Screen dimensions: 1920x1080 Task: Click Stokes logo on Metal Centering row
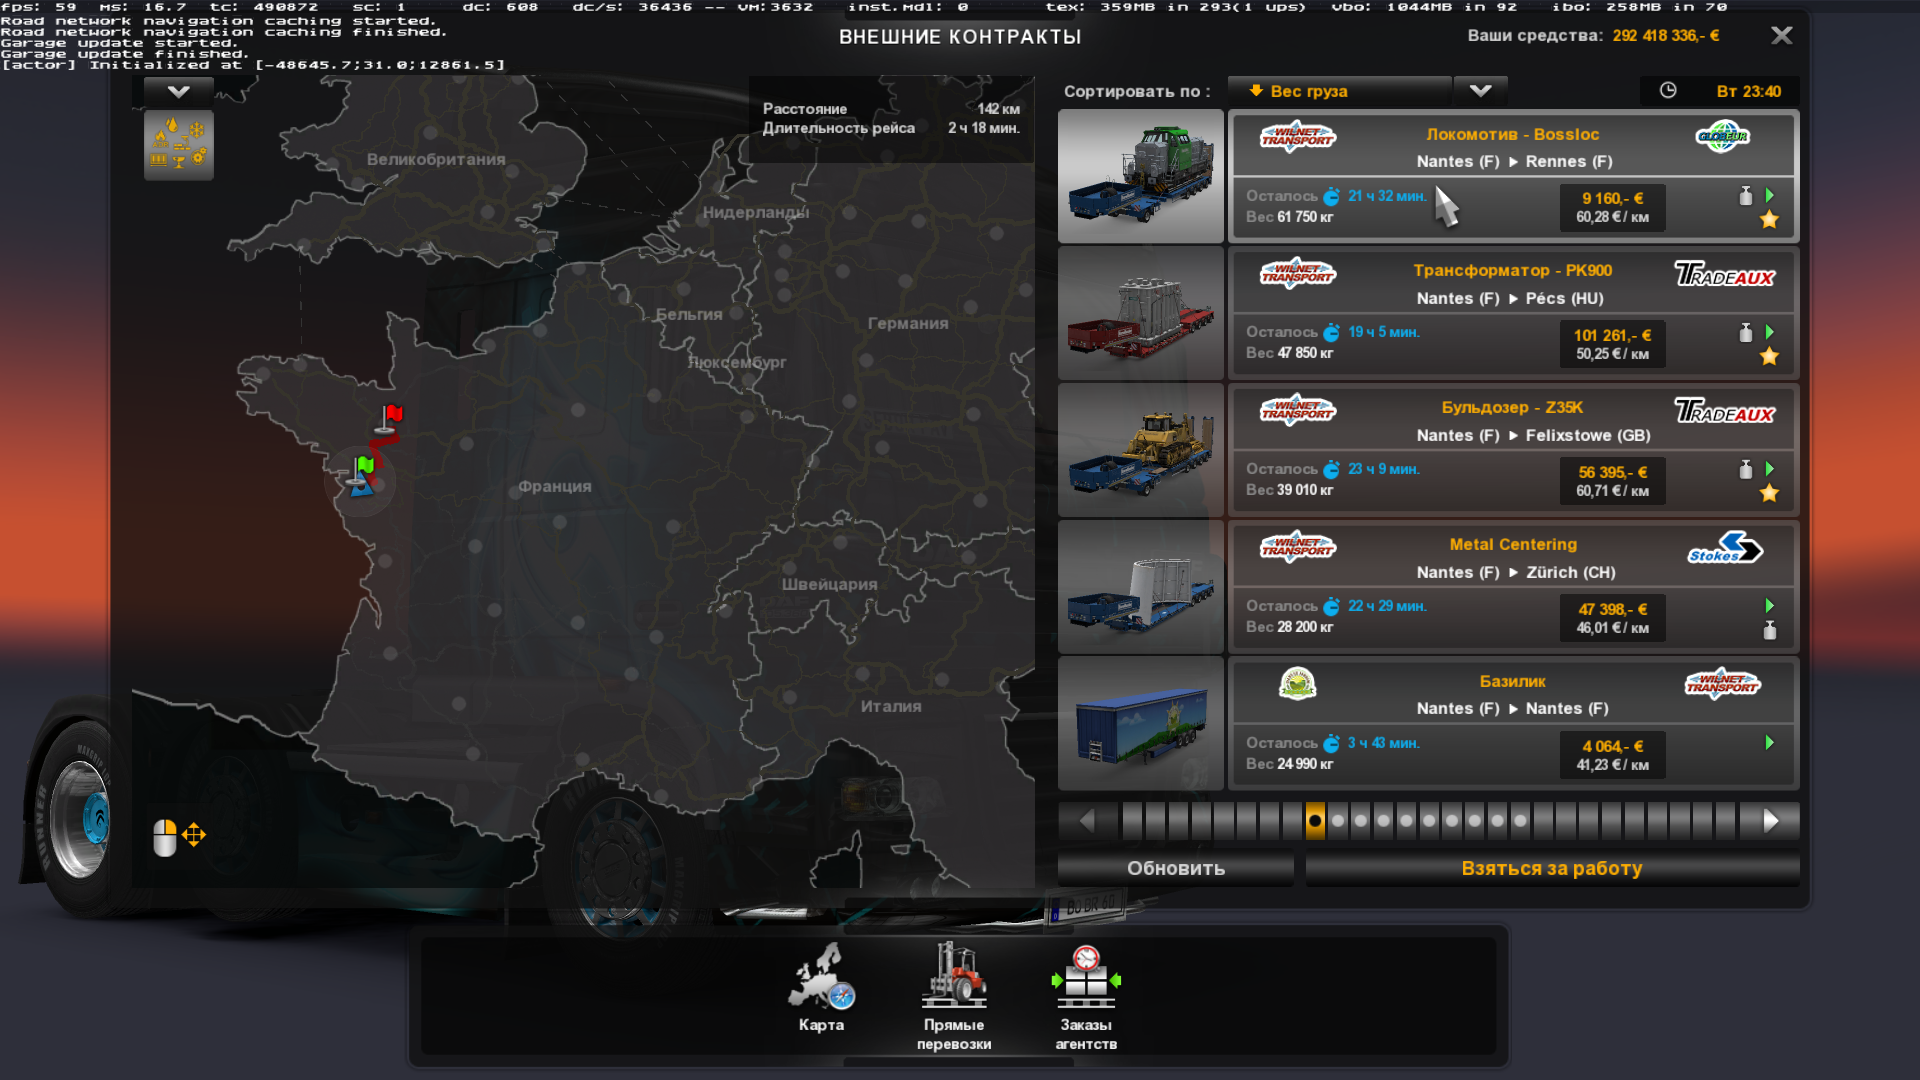tap(1725, 548)
